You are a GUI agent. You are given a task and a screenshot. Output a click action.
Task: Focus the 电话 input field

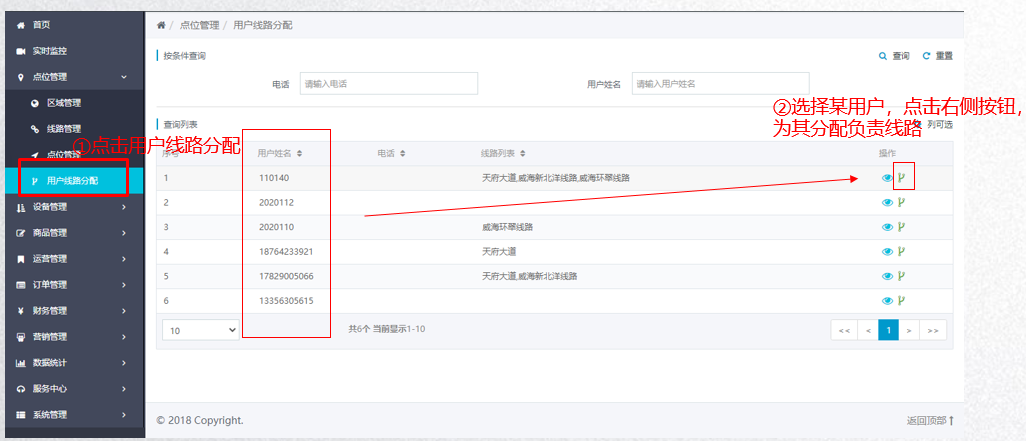coord(389,84)
